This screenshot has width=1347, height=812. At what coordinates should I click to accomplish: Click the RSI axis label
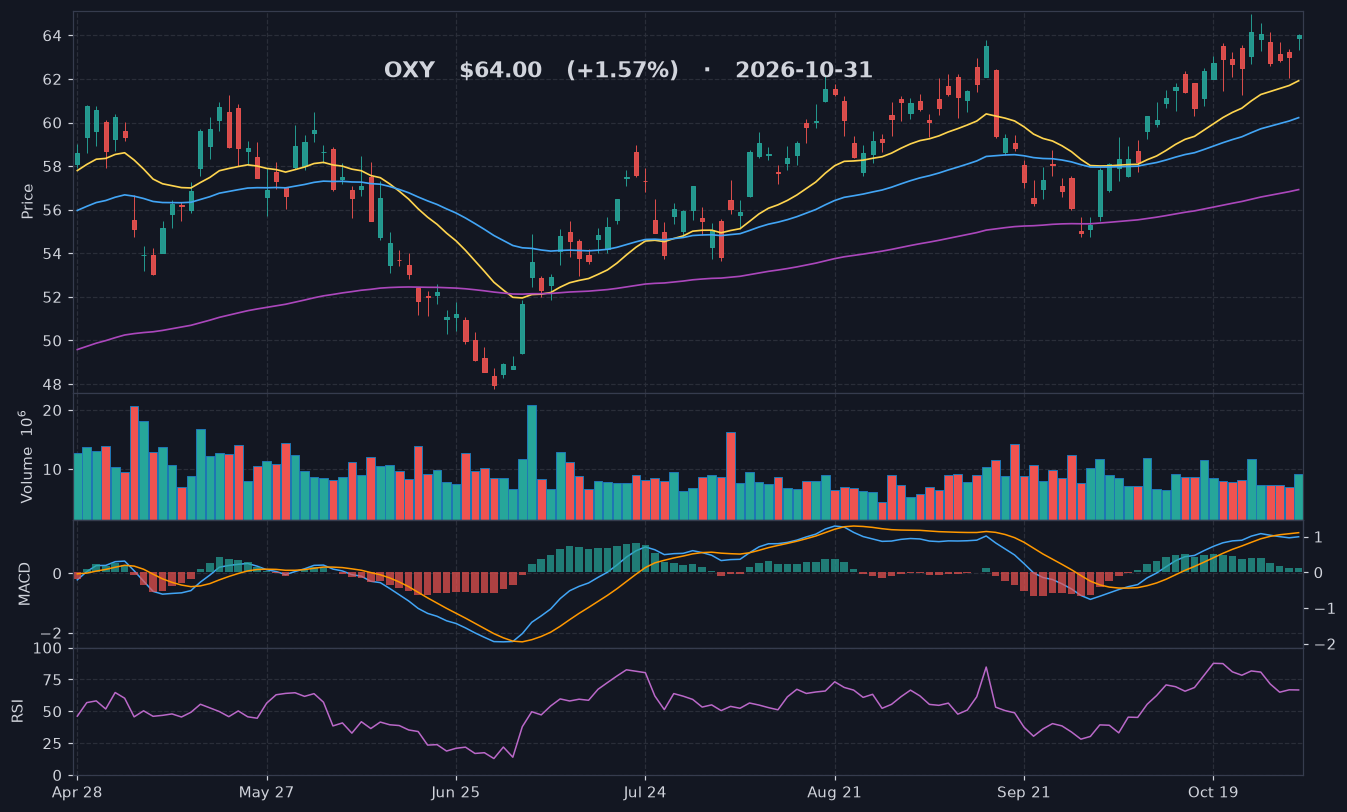coord(17,711)
